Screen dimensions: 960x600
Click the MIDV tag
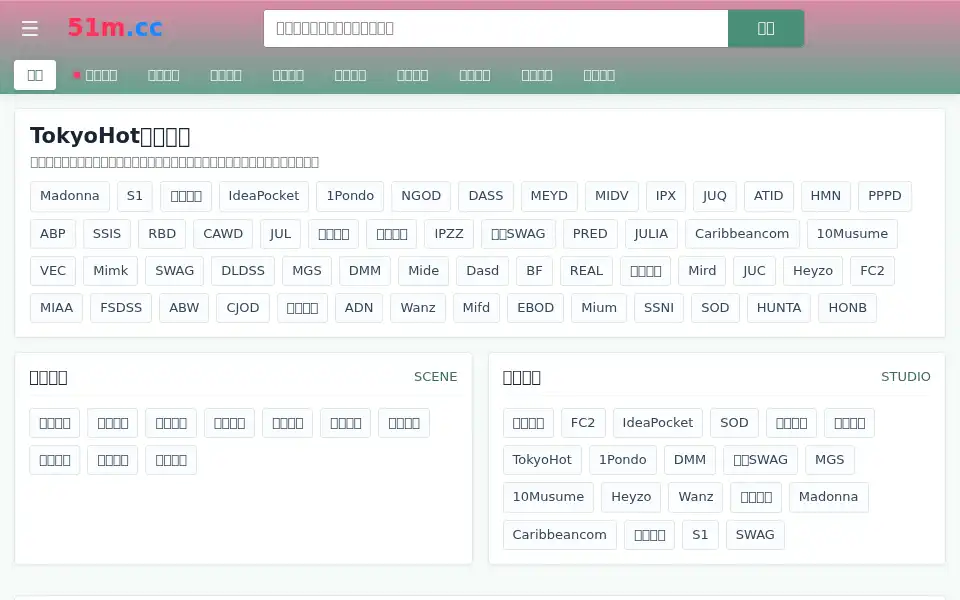[612, 196]
